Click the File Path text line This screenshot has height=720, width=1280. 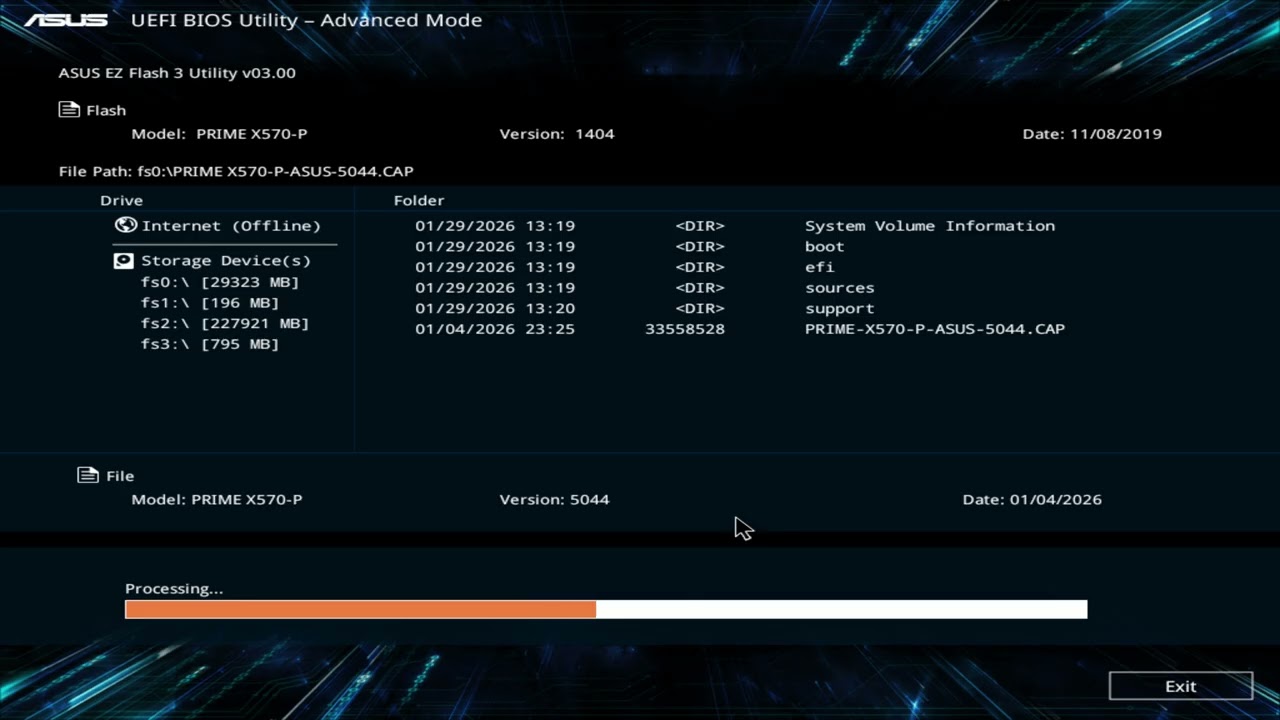pos(236,171)
